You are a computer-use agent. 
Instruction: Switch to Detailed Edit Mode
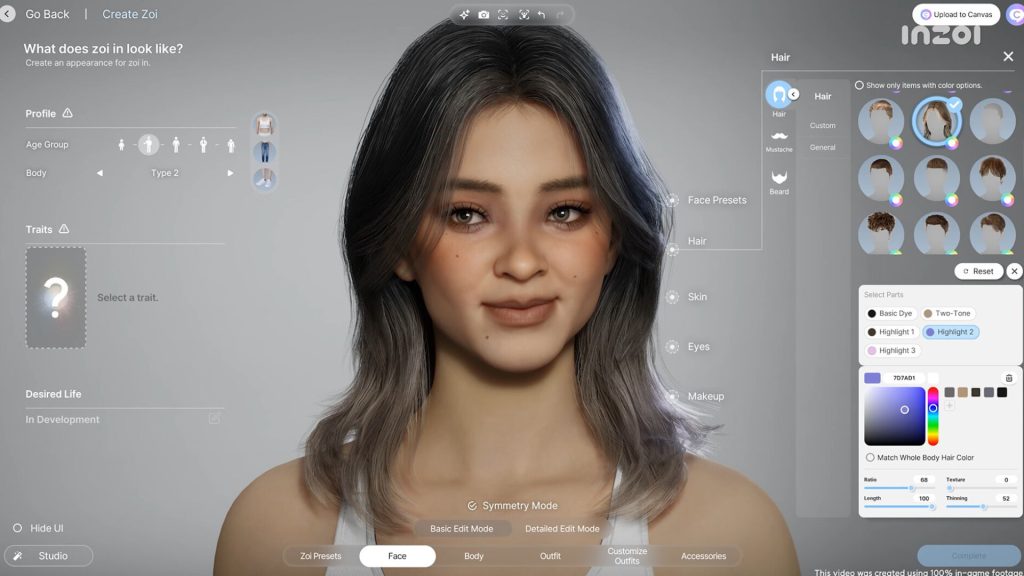(562, 529)
